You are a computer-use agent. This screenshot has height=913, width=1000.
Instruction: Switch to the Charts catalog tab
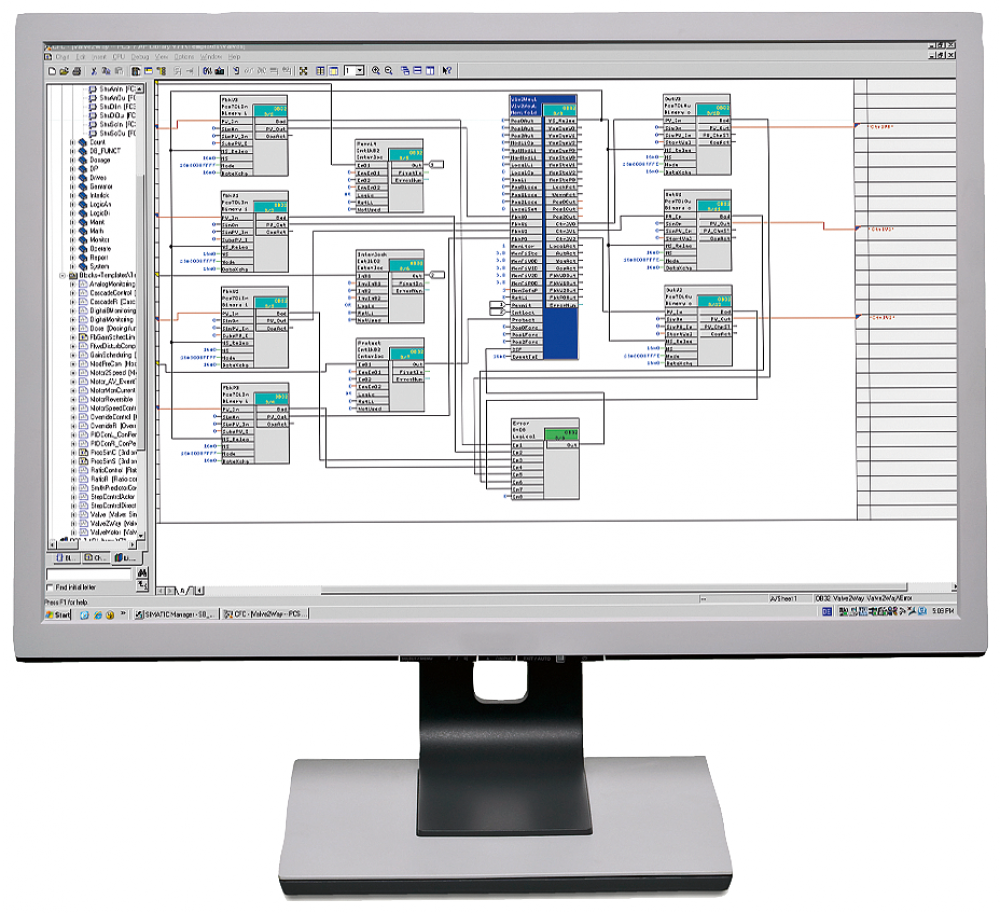tap(96, 558)
